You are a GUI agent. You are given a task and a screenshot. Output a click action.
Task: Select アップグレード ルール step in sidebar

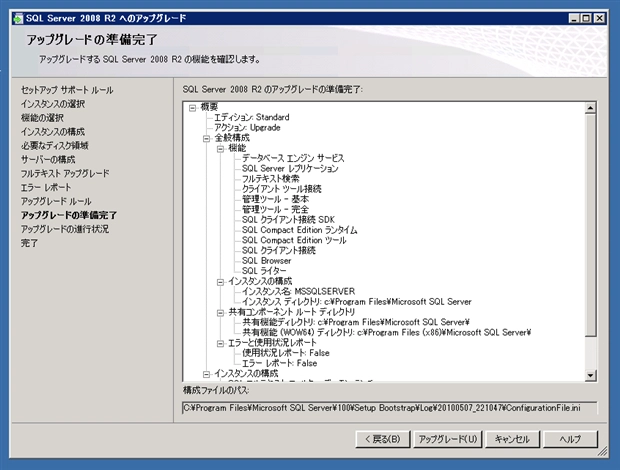pos(56,201)
